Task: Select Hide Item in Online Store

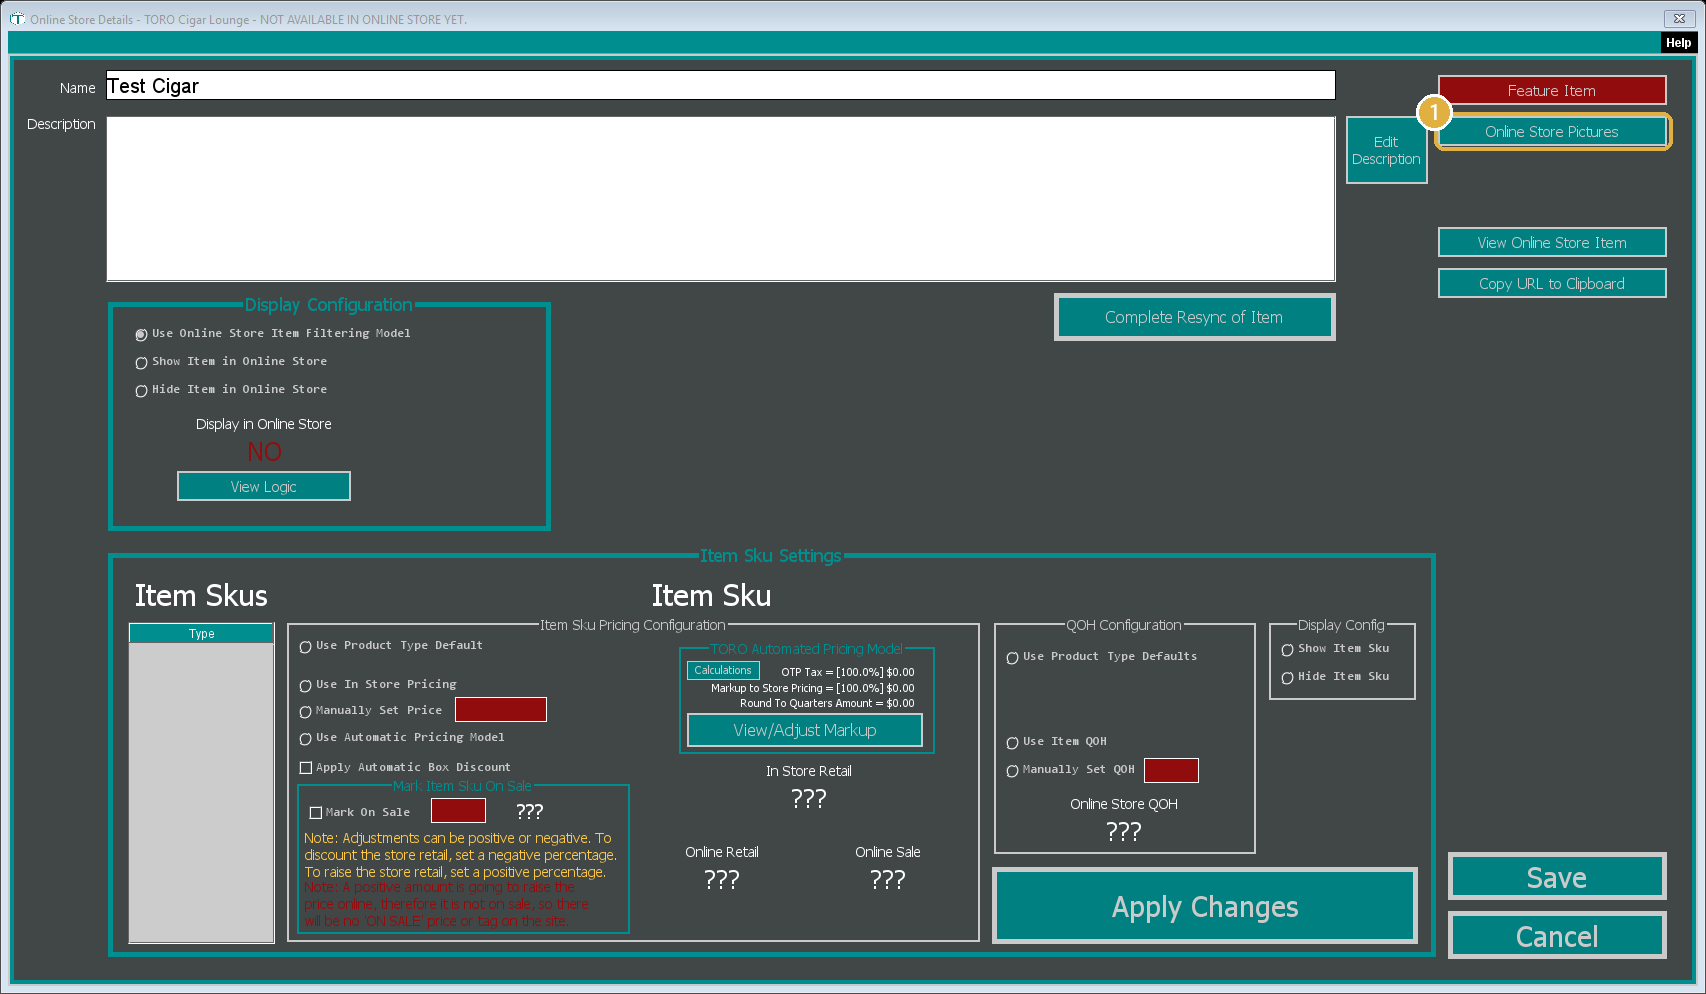Action: click(x=231, y=390)
